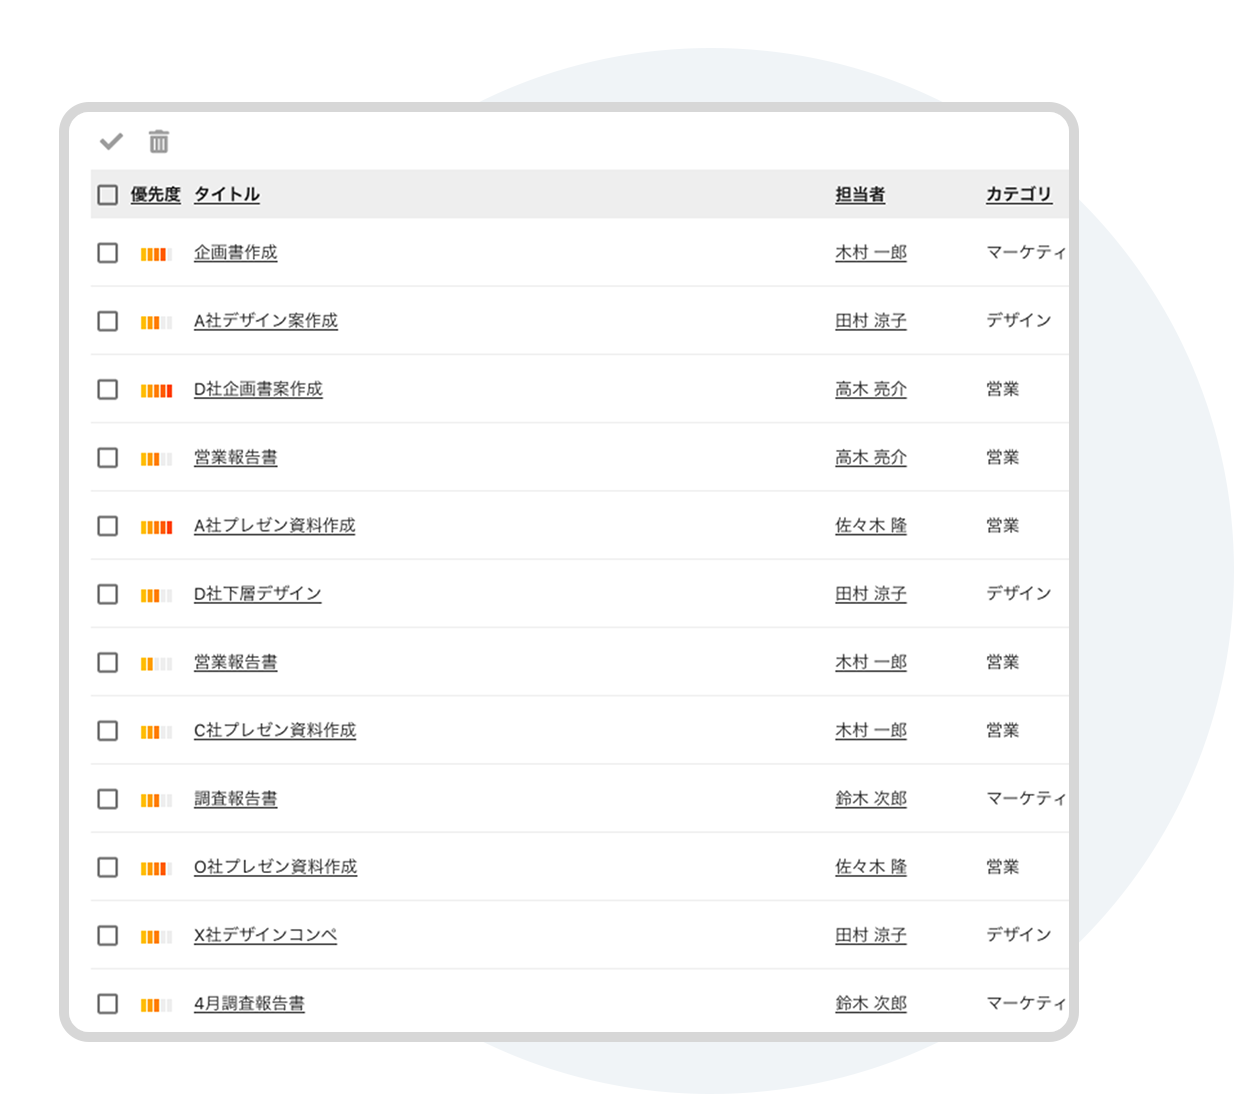The width and height of the screenshot is (1240, 1100).
Task: Open the X社デザインコンペ task
Action: [x=265, y=935]
